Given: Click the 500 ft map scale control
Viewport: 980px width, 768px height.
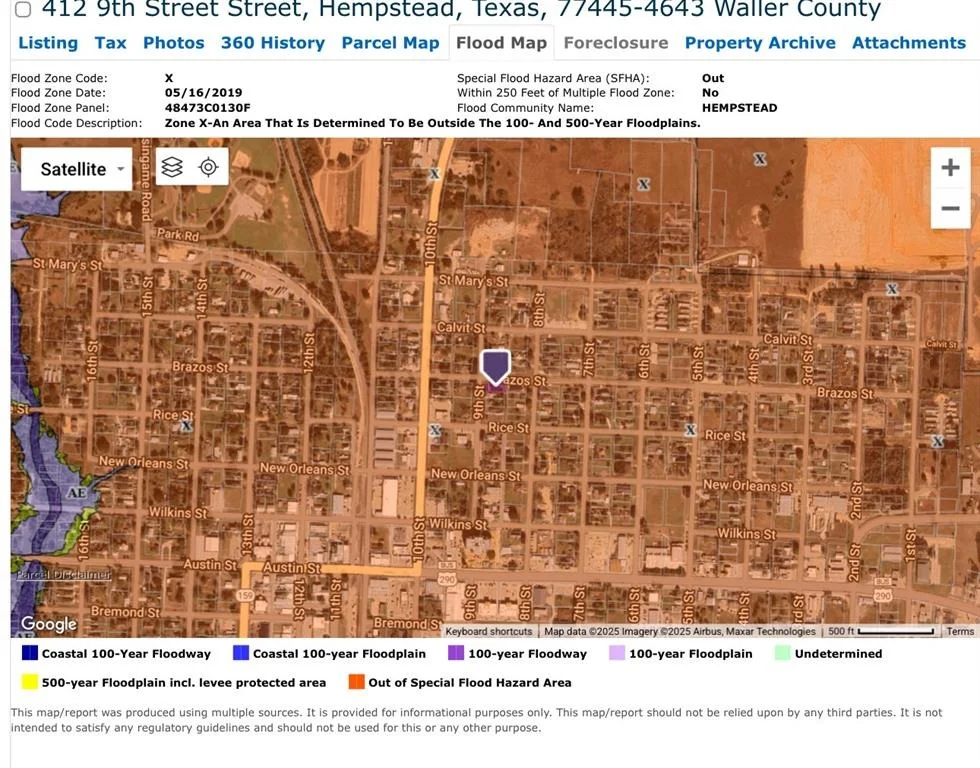Looking at the screenshot, I should pyautogui.click(x=881, y=631).
